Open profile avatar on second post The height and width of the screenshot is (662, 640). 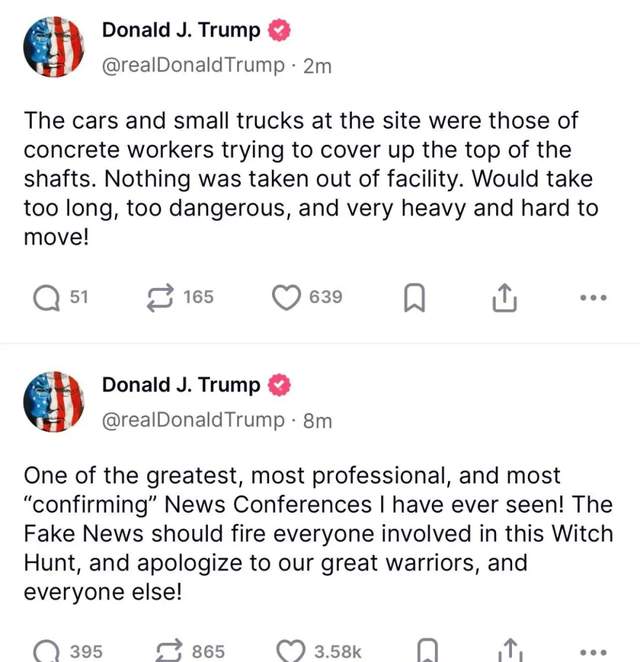(x=53, y=400)
